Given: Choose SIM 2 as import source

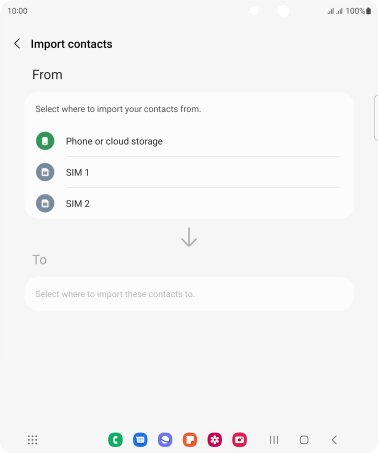Looking at the screenshot, I should (188, 203).
